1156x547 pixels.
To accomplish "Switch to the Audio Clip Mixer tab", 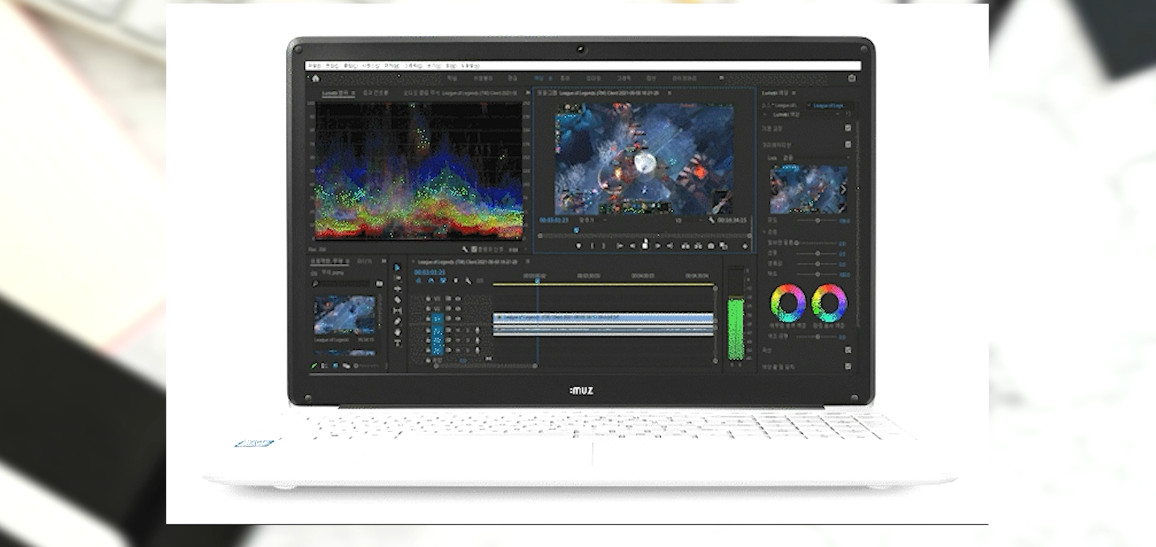I will tap(461, 94).
